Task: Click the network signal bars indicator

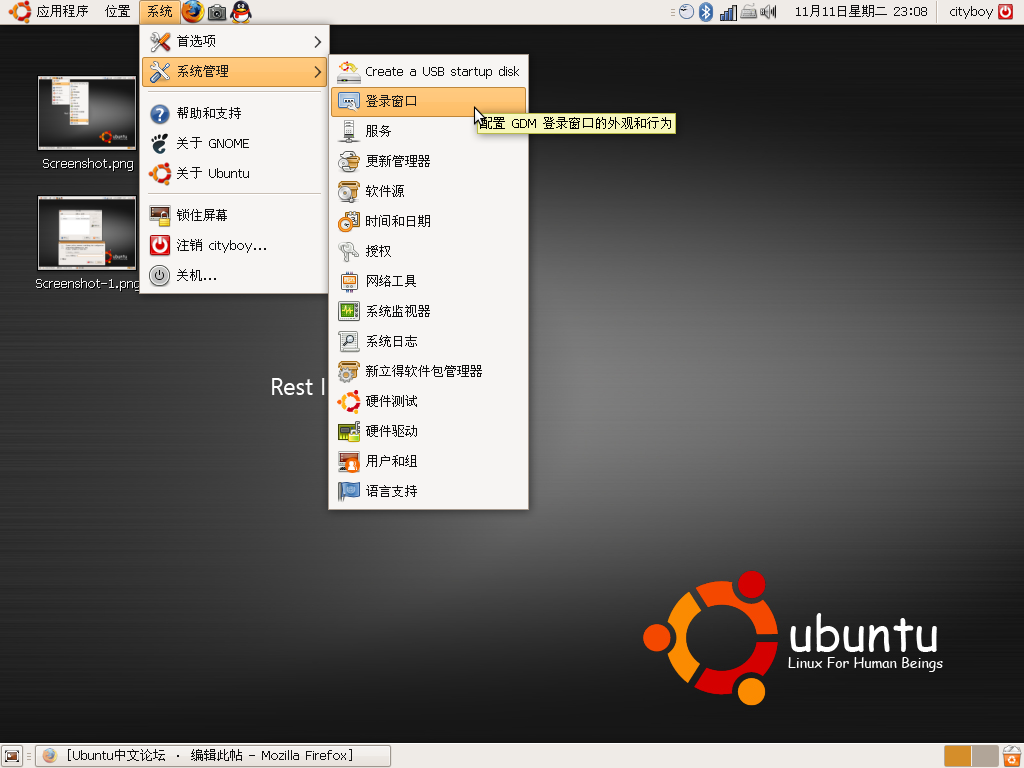Action: (728, 12)
